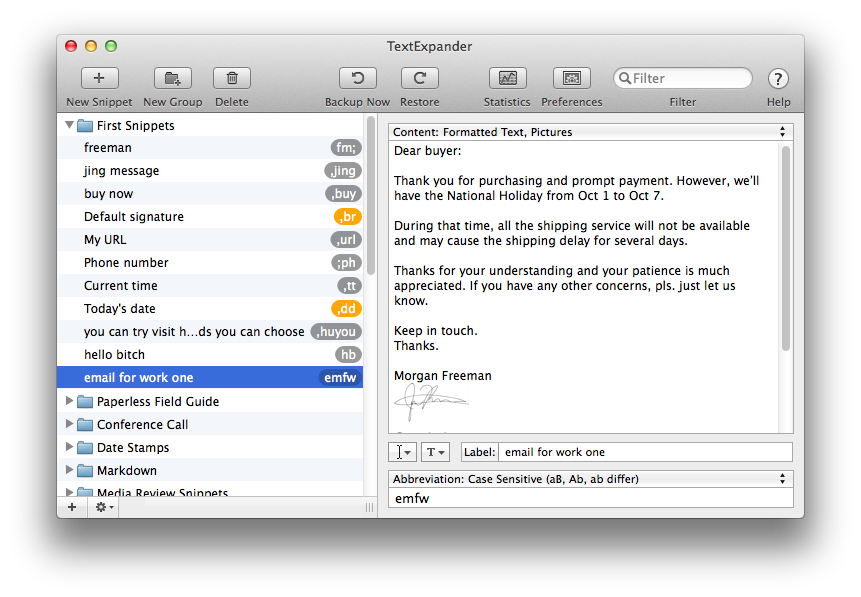Click the abbreviation field containing emfw
The width and height of the screenshot is (861, 597).
pos(591,498)
